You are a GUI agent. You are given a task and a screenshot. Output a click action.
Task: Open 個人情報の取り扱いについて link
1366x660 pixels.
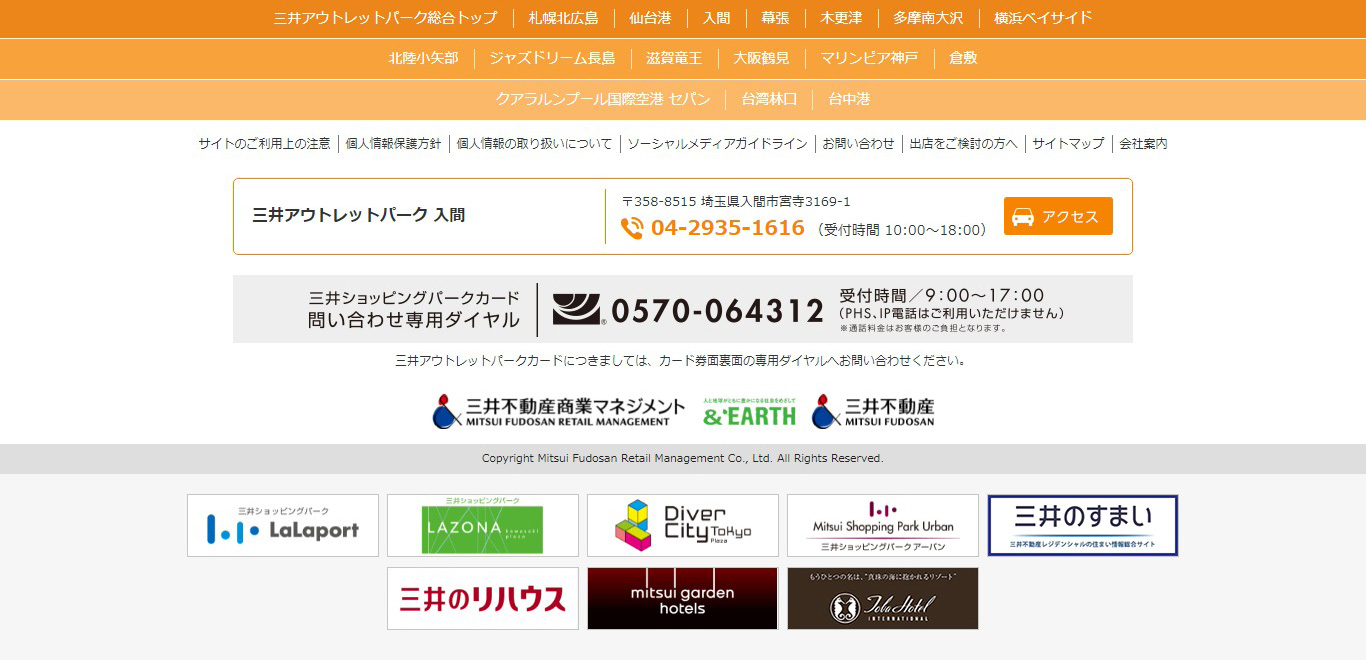534,144
